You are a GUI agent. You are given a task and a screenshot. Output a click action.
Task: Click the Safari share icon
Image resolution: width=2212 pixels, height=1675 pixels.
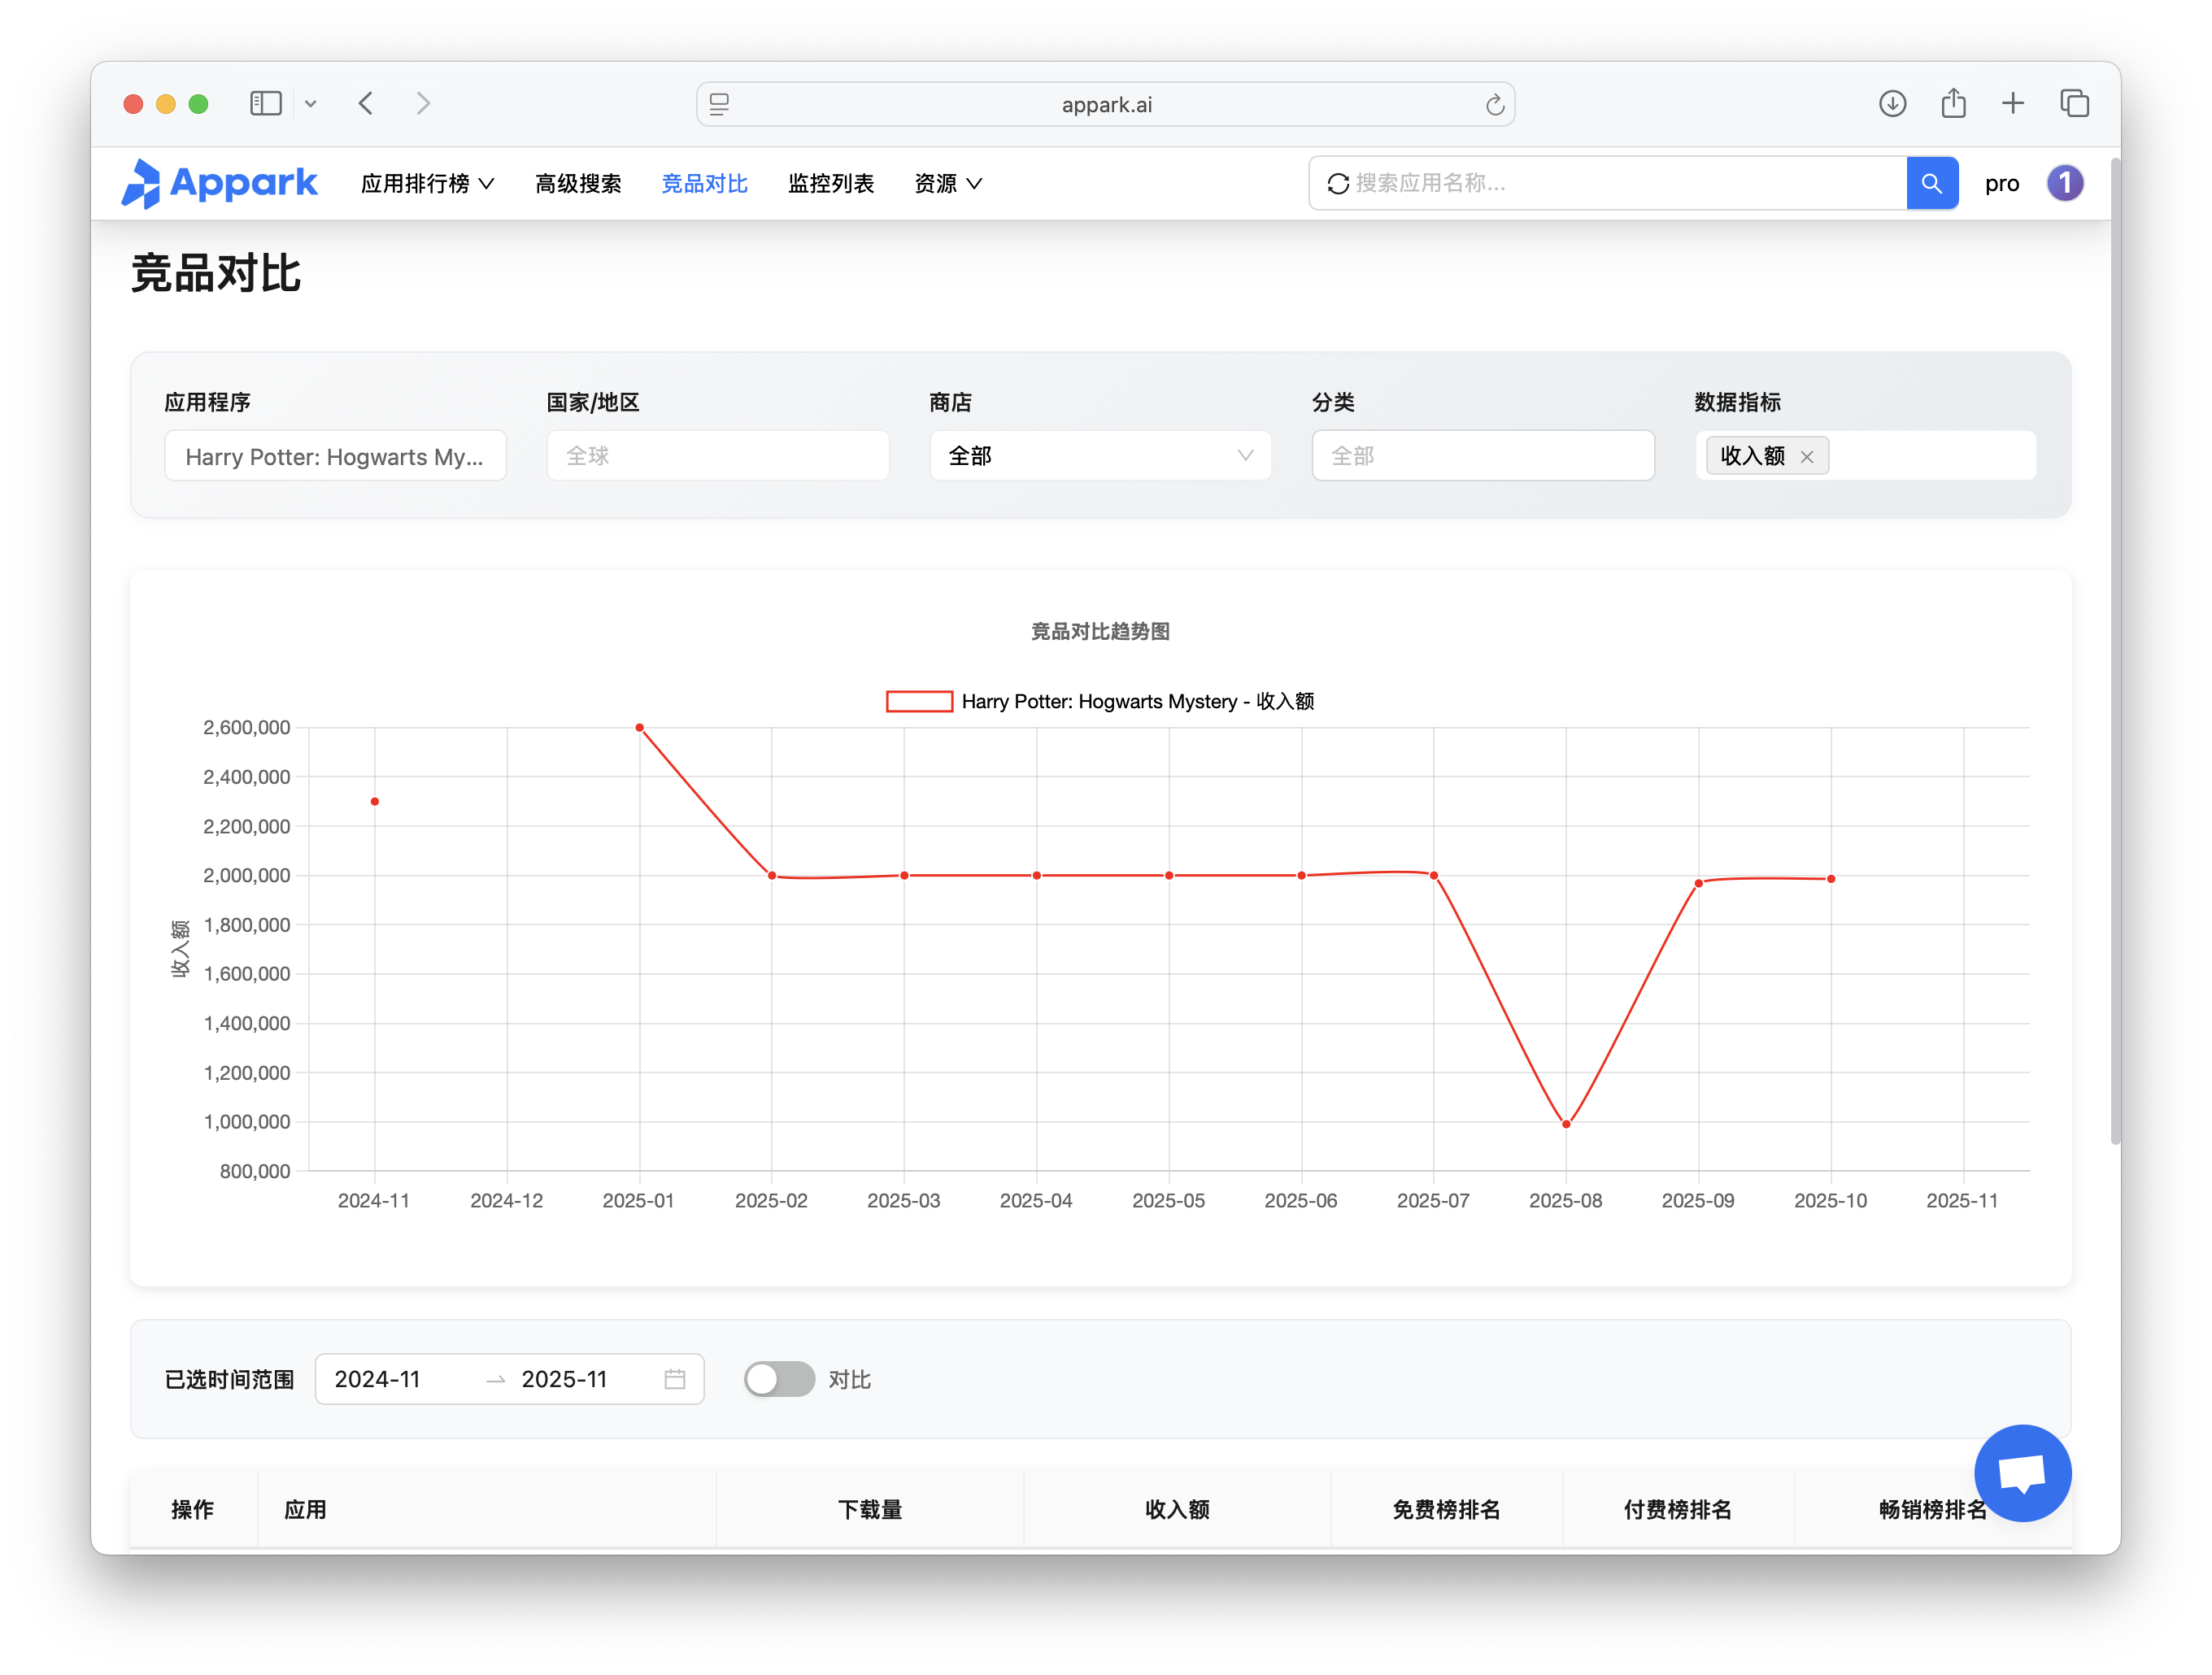[1953, 104]
